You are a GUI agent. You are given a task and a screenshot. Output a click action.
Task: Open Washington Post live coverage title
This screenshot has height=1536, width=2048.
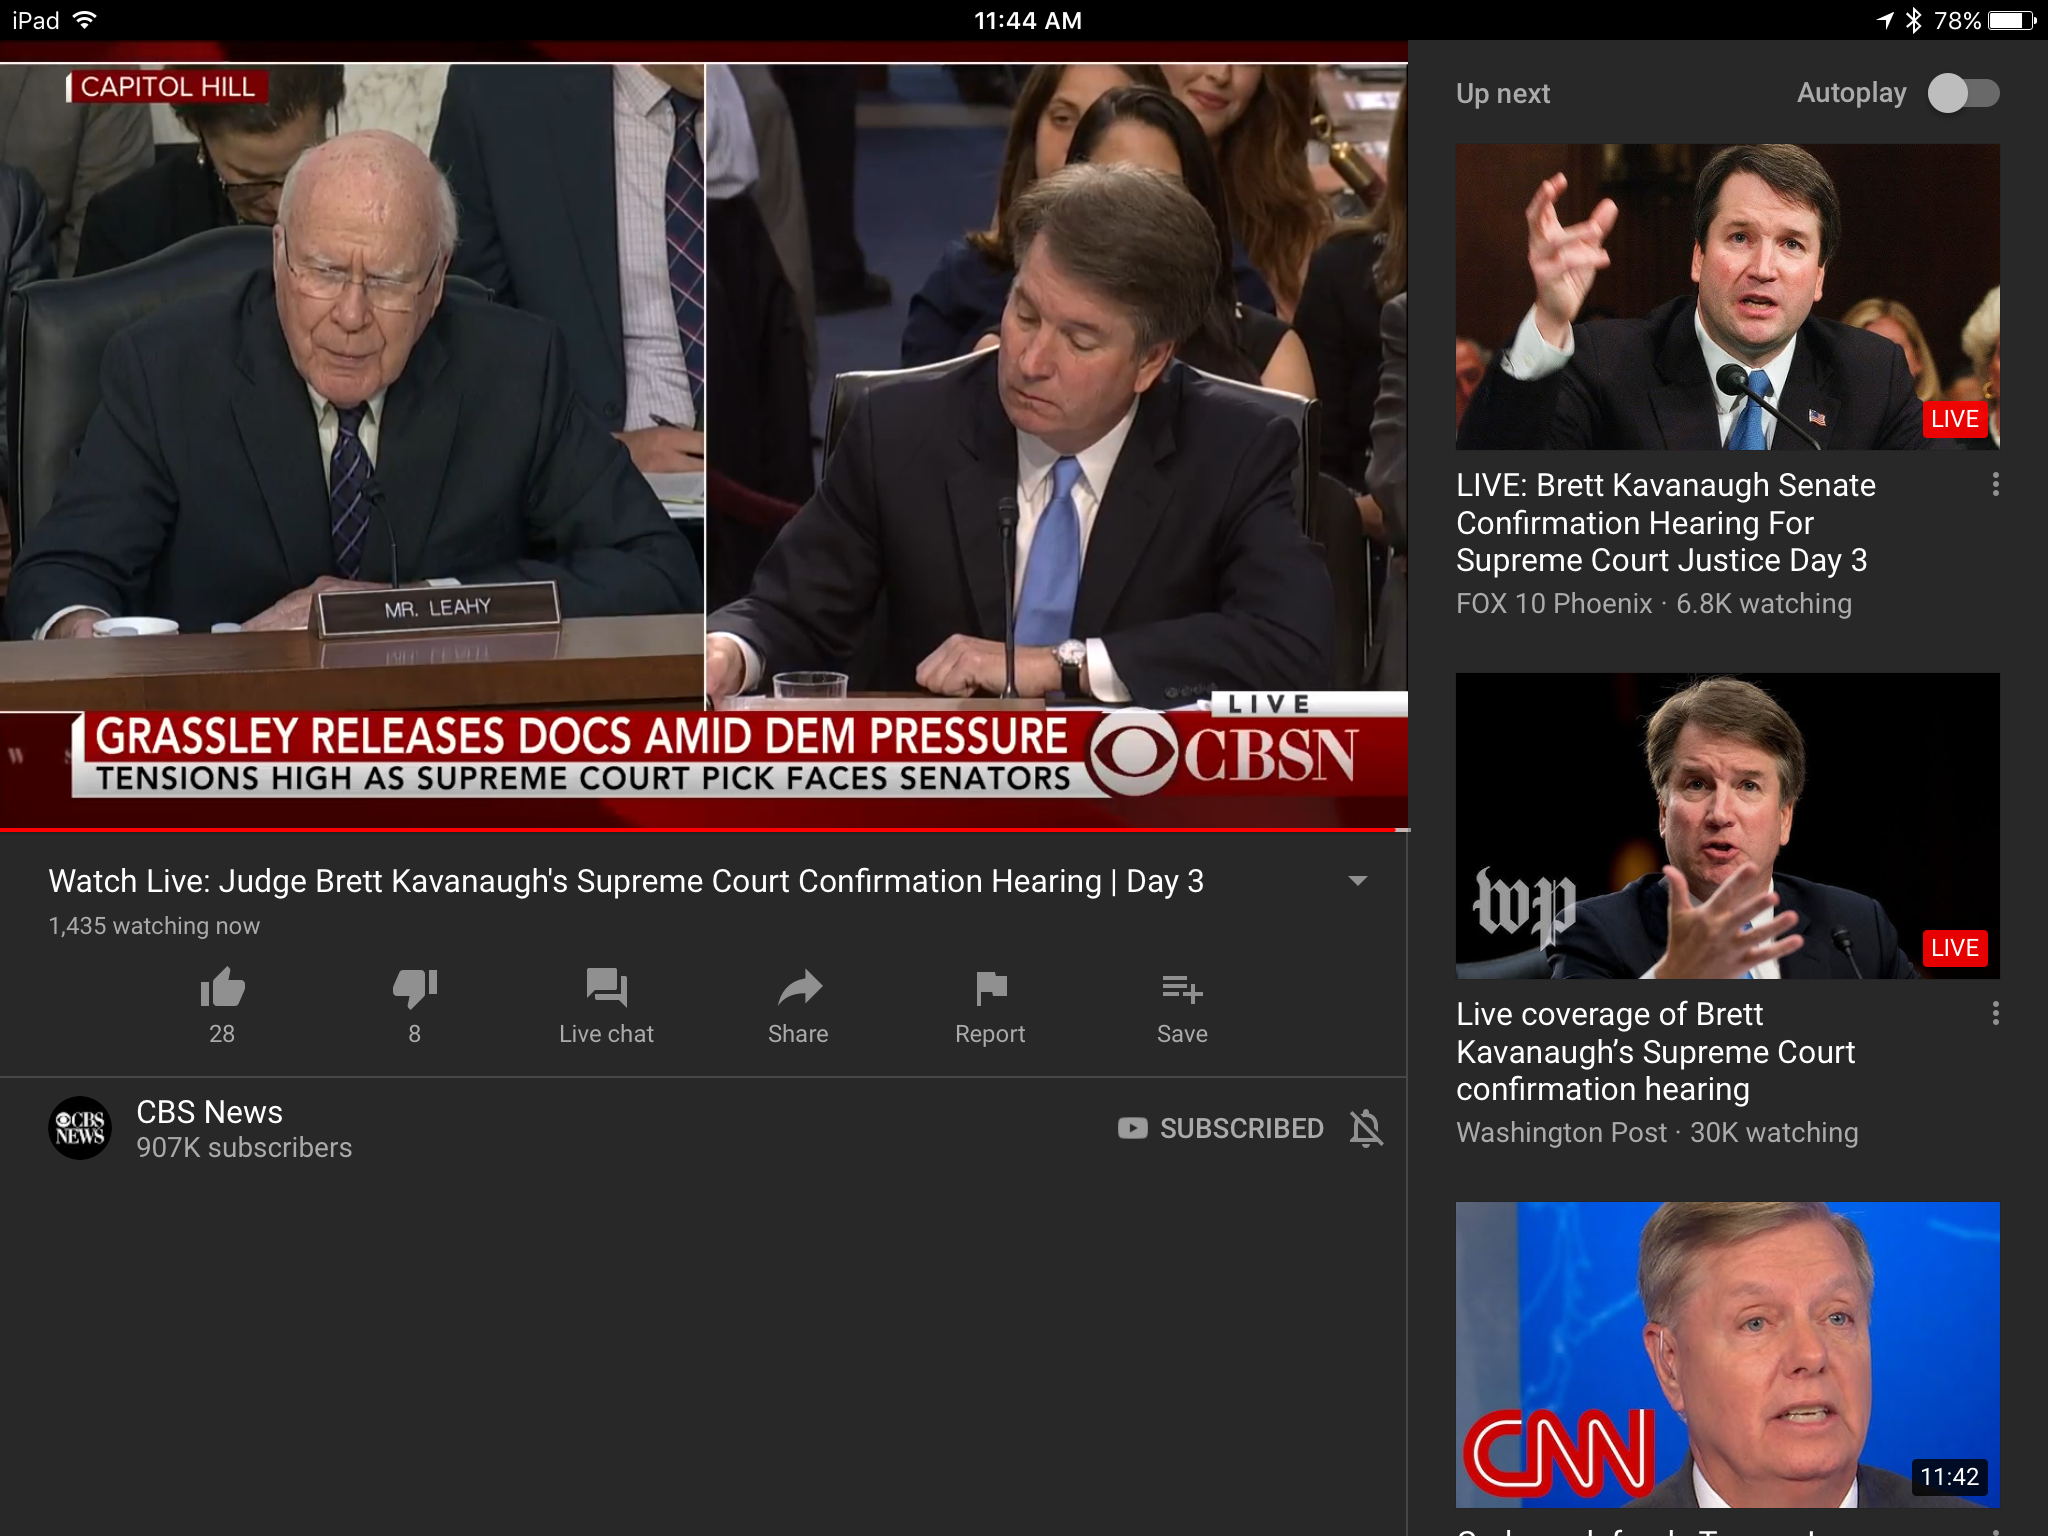coord(1655,1052)
